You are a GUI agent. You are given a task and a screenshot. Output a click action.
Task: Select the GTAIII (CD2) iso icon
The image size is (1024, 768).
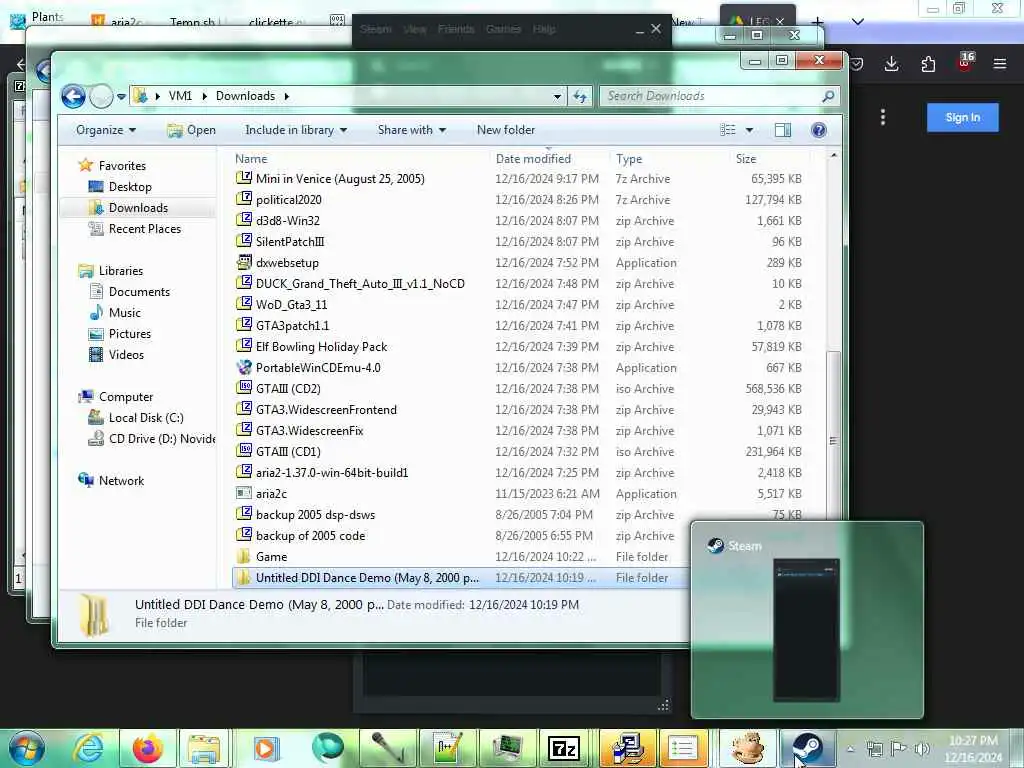[x=244, y=388]
